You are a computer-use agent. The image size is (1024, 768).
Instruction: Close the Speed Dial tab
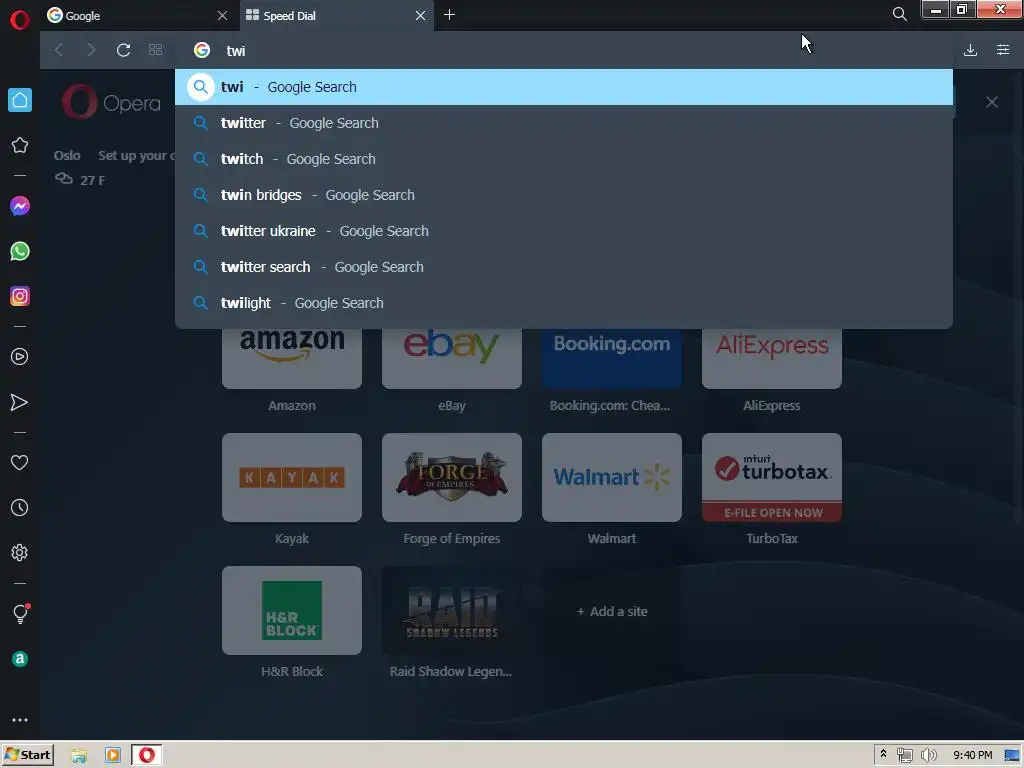click(421, 16)
